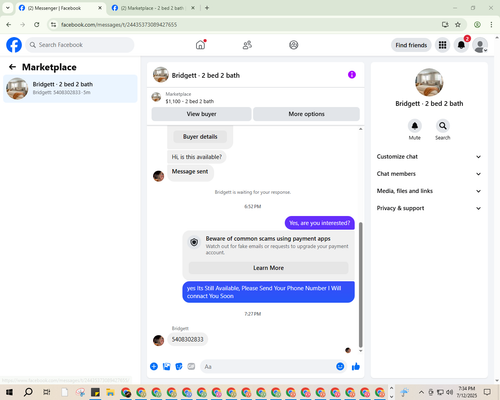Viewport: 500px width, 400px height.
Task: Open more actions plus icon in composer
Action: 154,367
